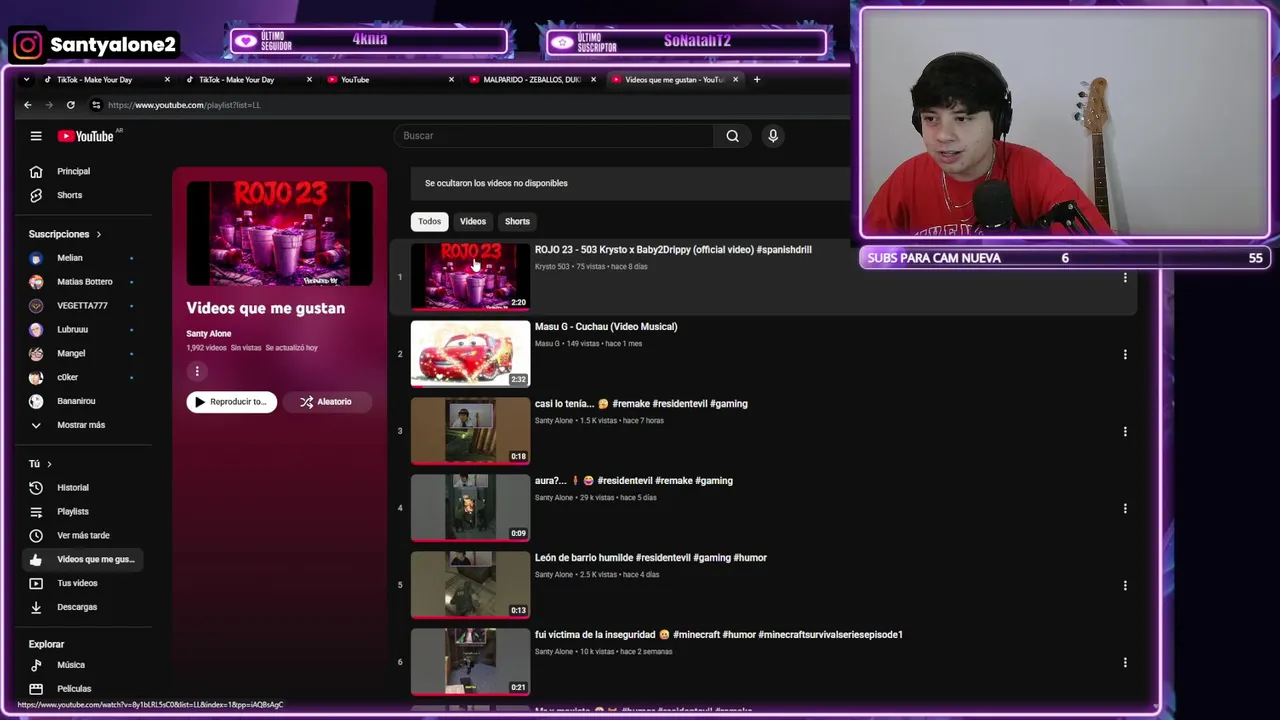Open playlist more options three dots
1280x720 pixels.
click(x=197, y=371)
